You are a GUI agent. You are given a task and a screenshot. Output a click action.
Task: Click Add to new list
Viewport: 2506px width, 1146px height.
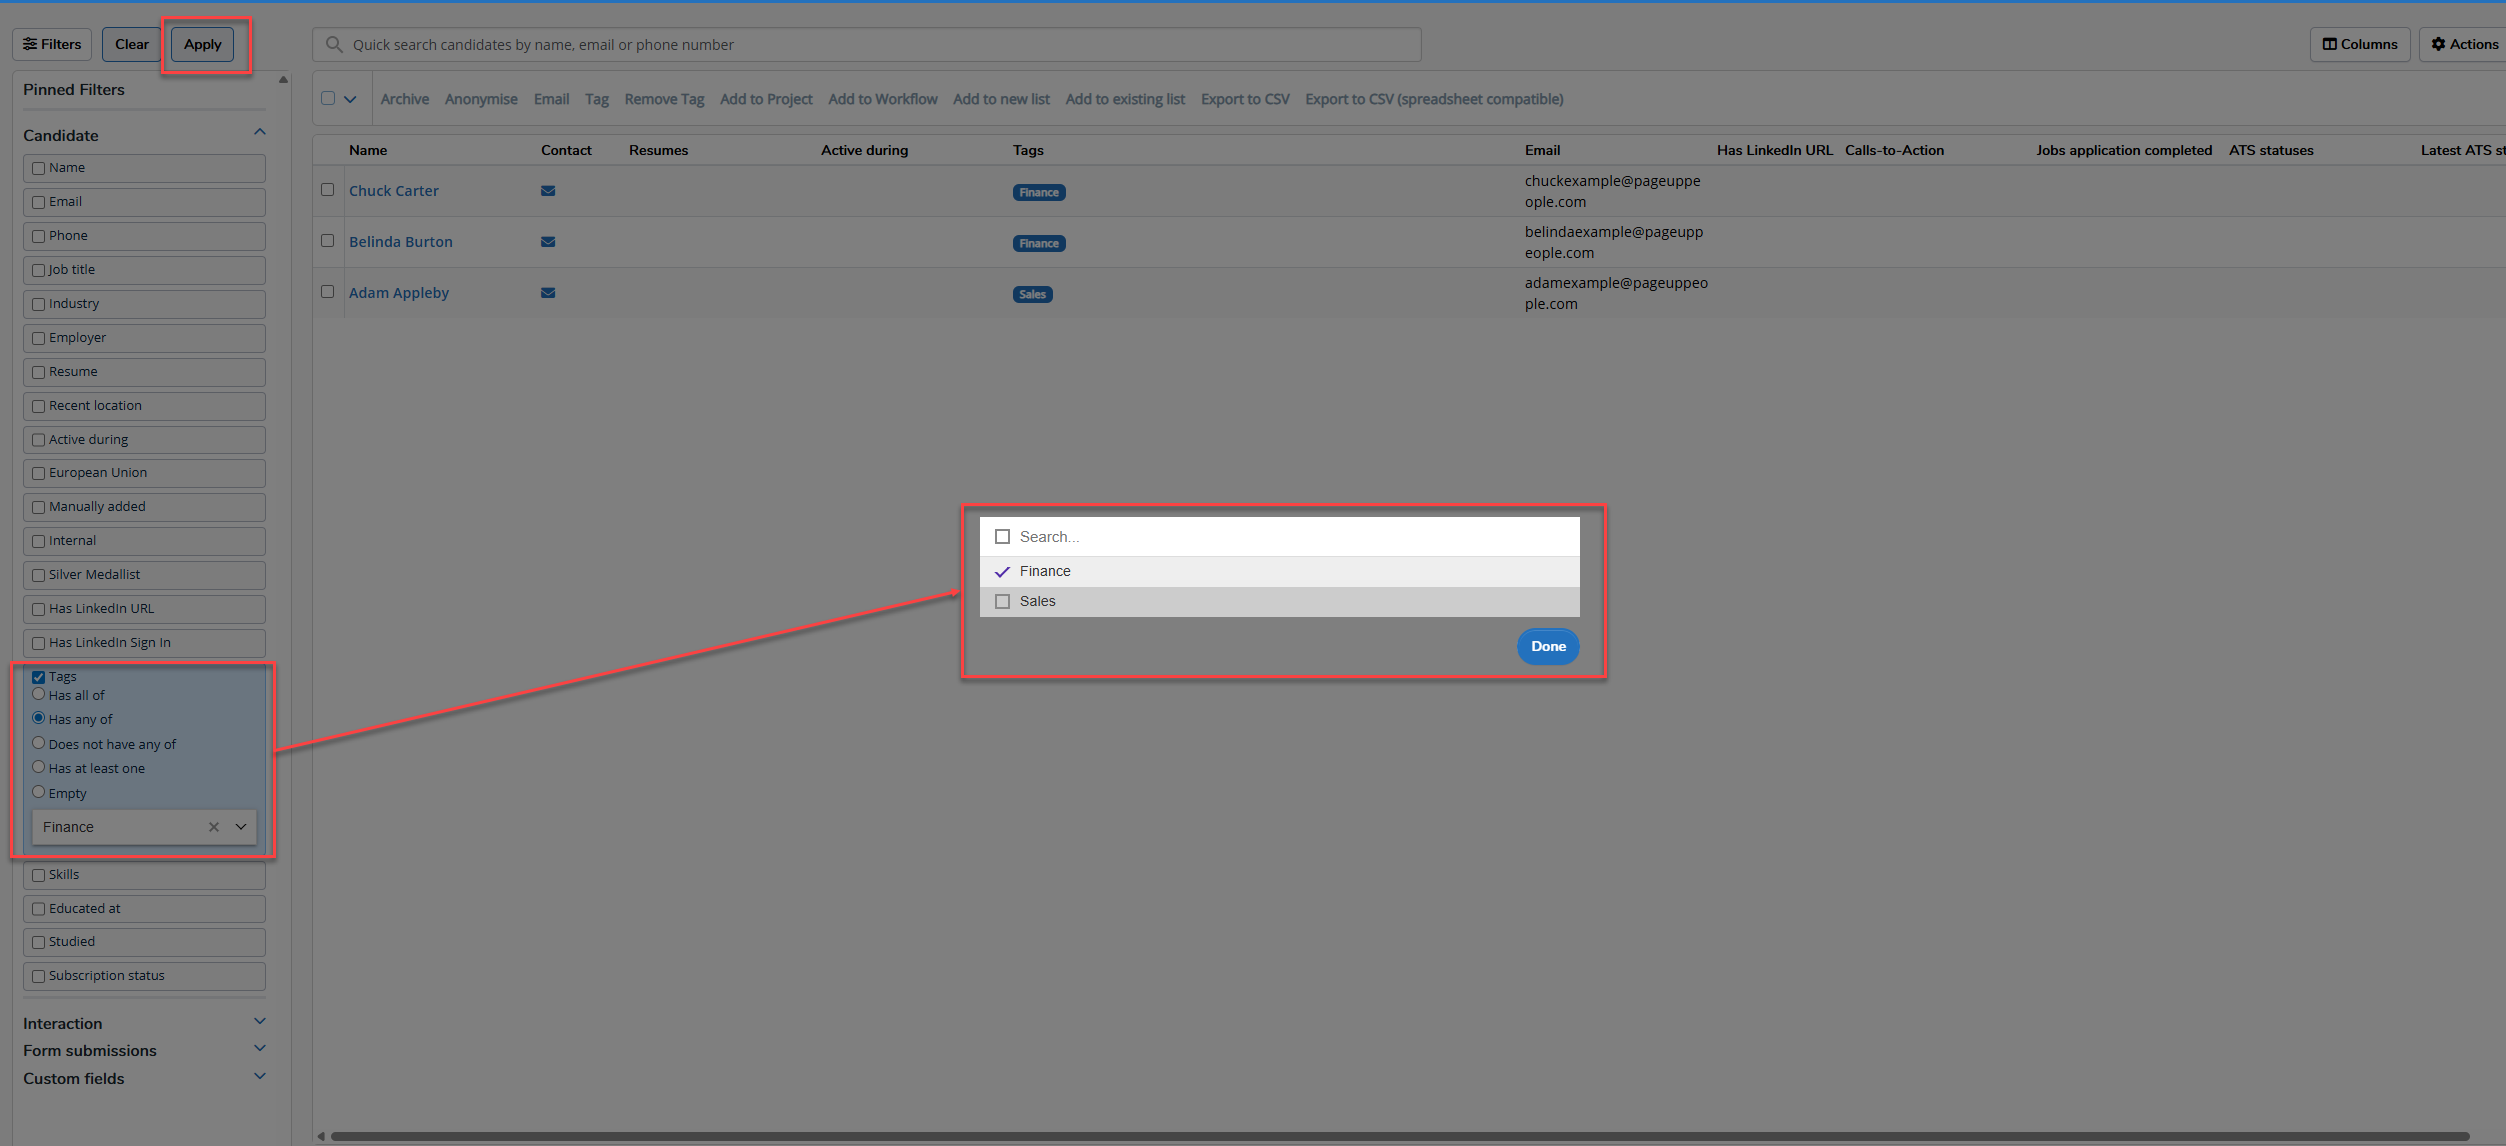pos(1001,99)
